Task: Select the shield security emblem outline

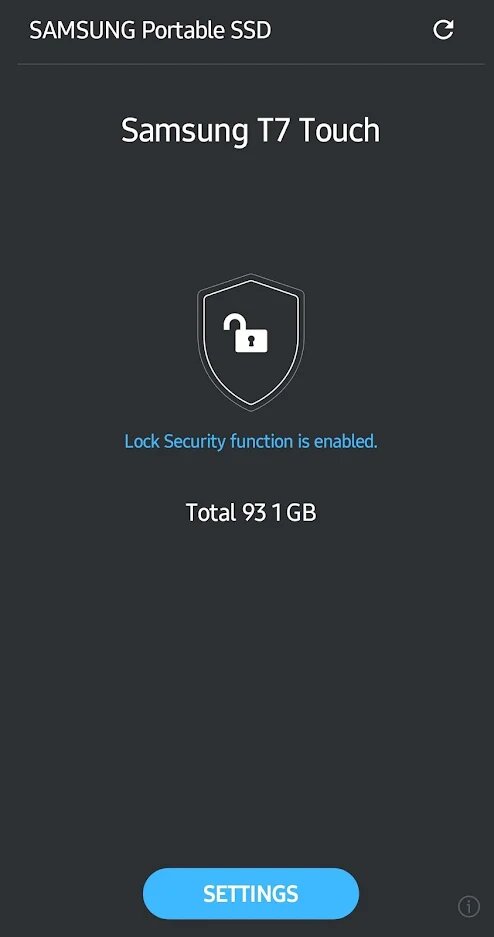Action: [x=250, y=343]
